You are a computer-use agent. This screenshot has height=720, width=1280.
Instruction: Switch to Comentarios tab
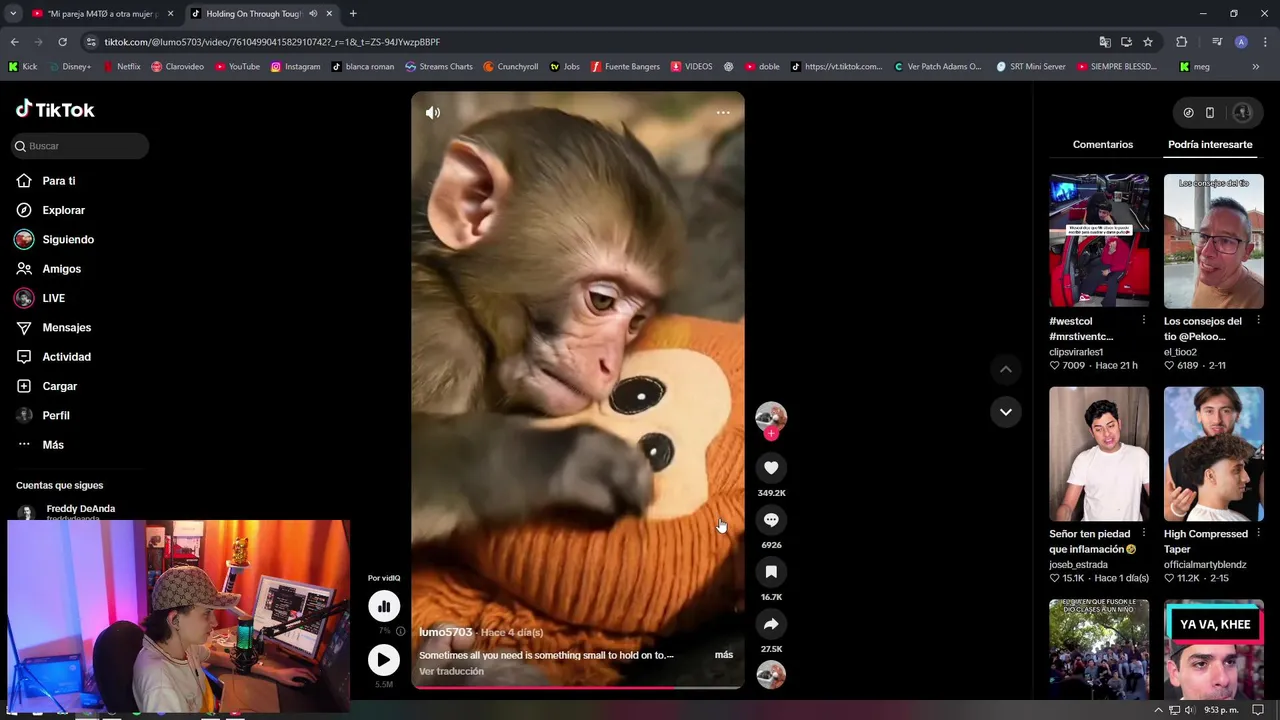pos(1103,145)
